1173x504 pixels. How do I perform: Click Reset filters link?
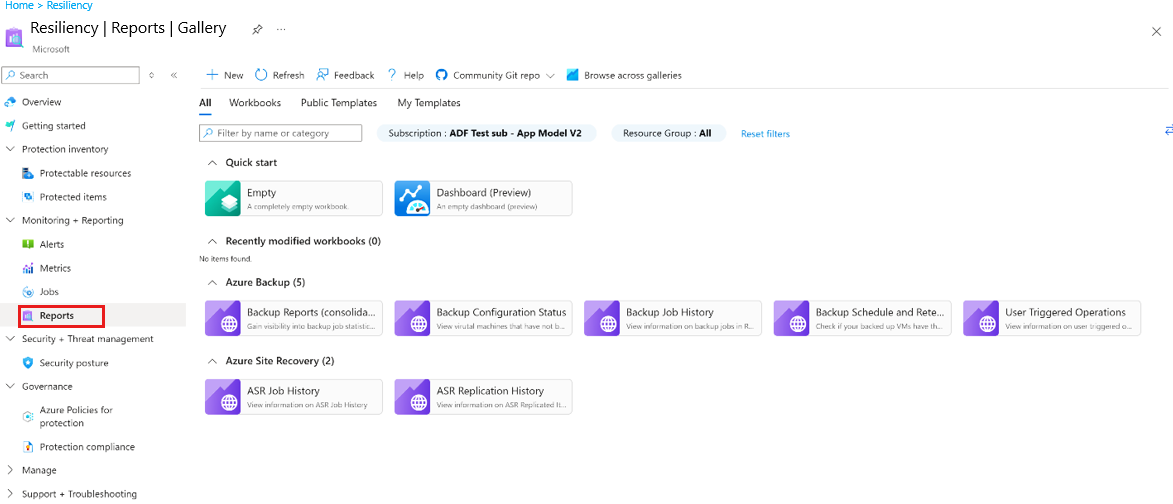[x=765, y=134]
